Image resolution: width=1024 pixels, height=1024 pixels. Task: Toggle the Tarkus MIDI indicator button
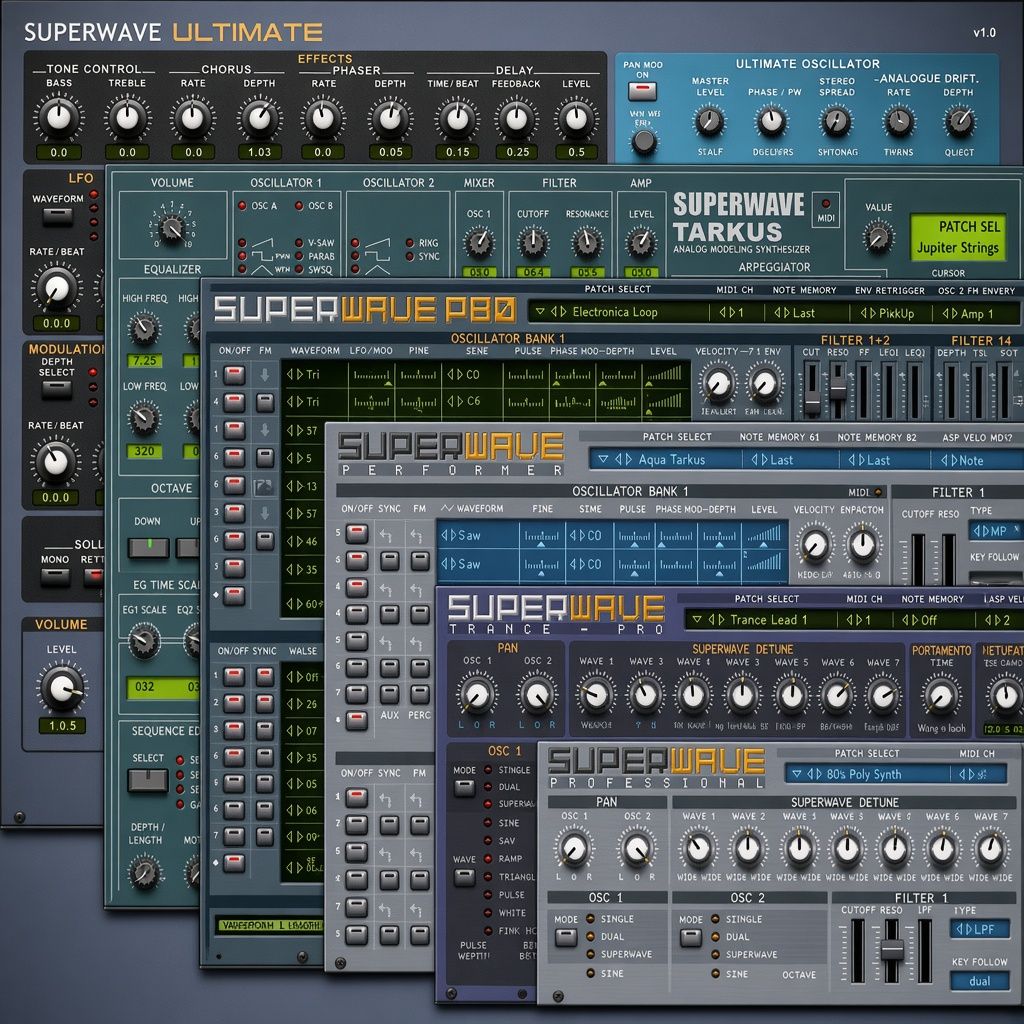click(825, 210)
